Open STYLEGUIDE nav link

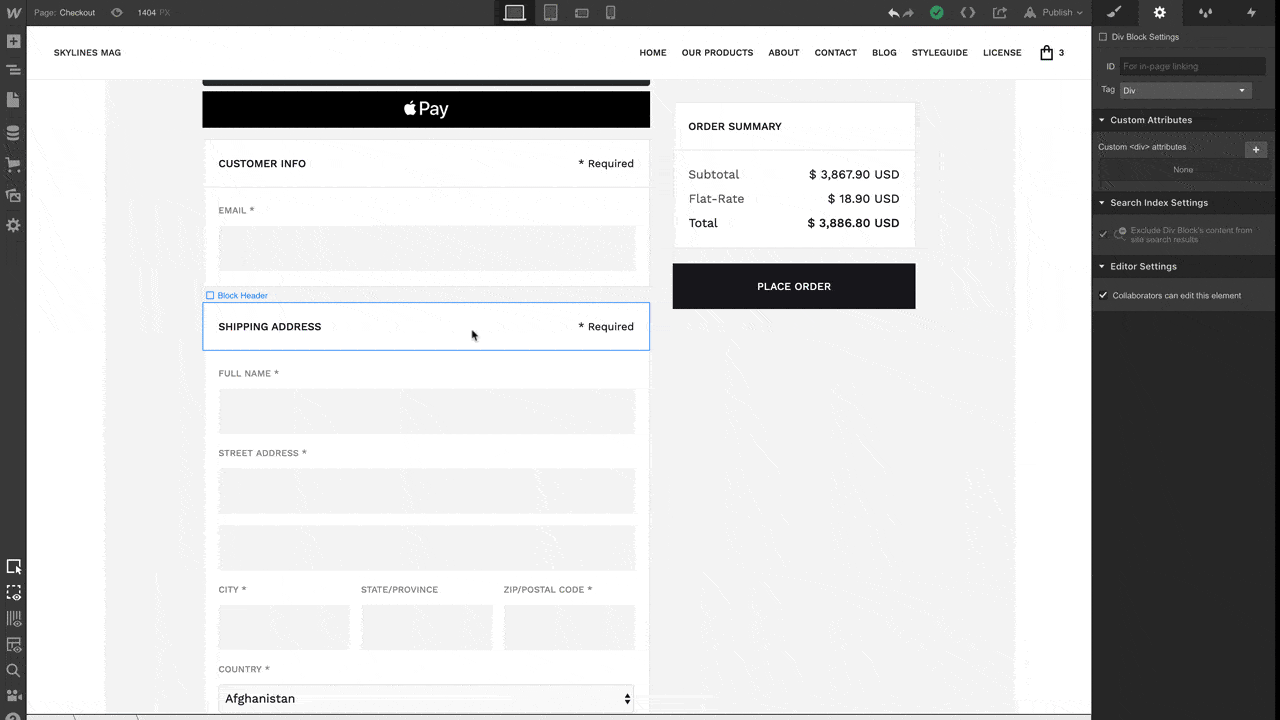940,53
